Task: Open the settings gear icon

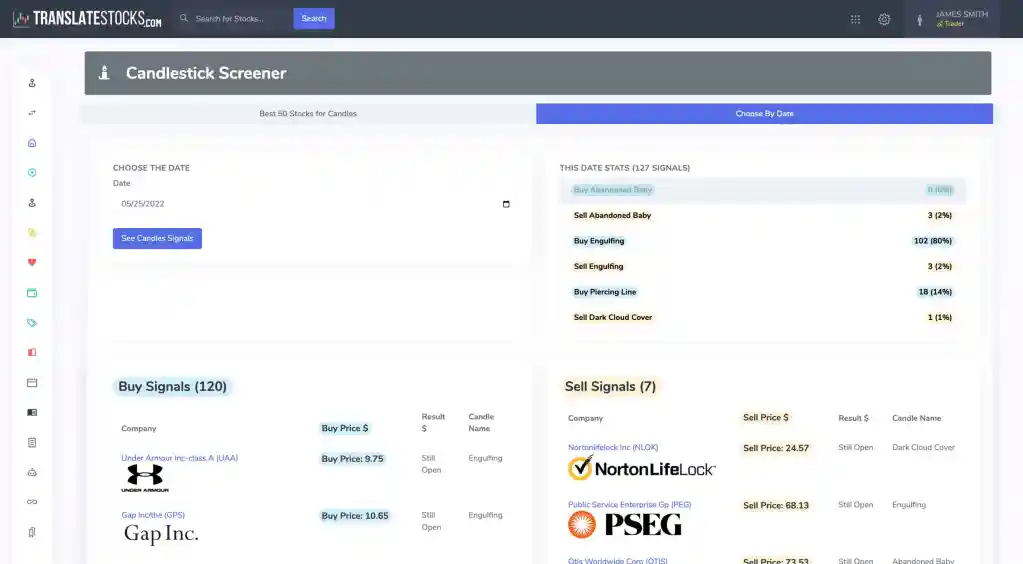Action: tap(884, 20)
